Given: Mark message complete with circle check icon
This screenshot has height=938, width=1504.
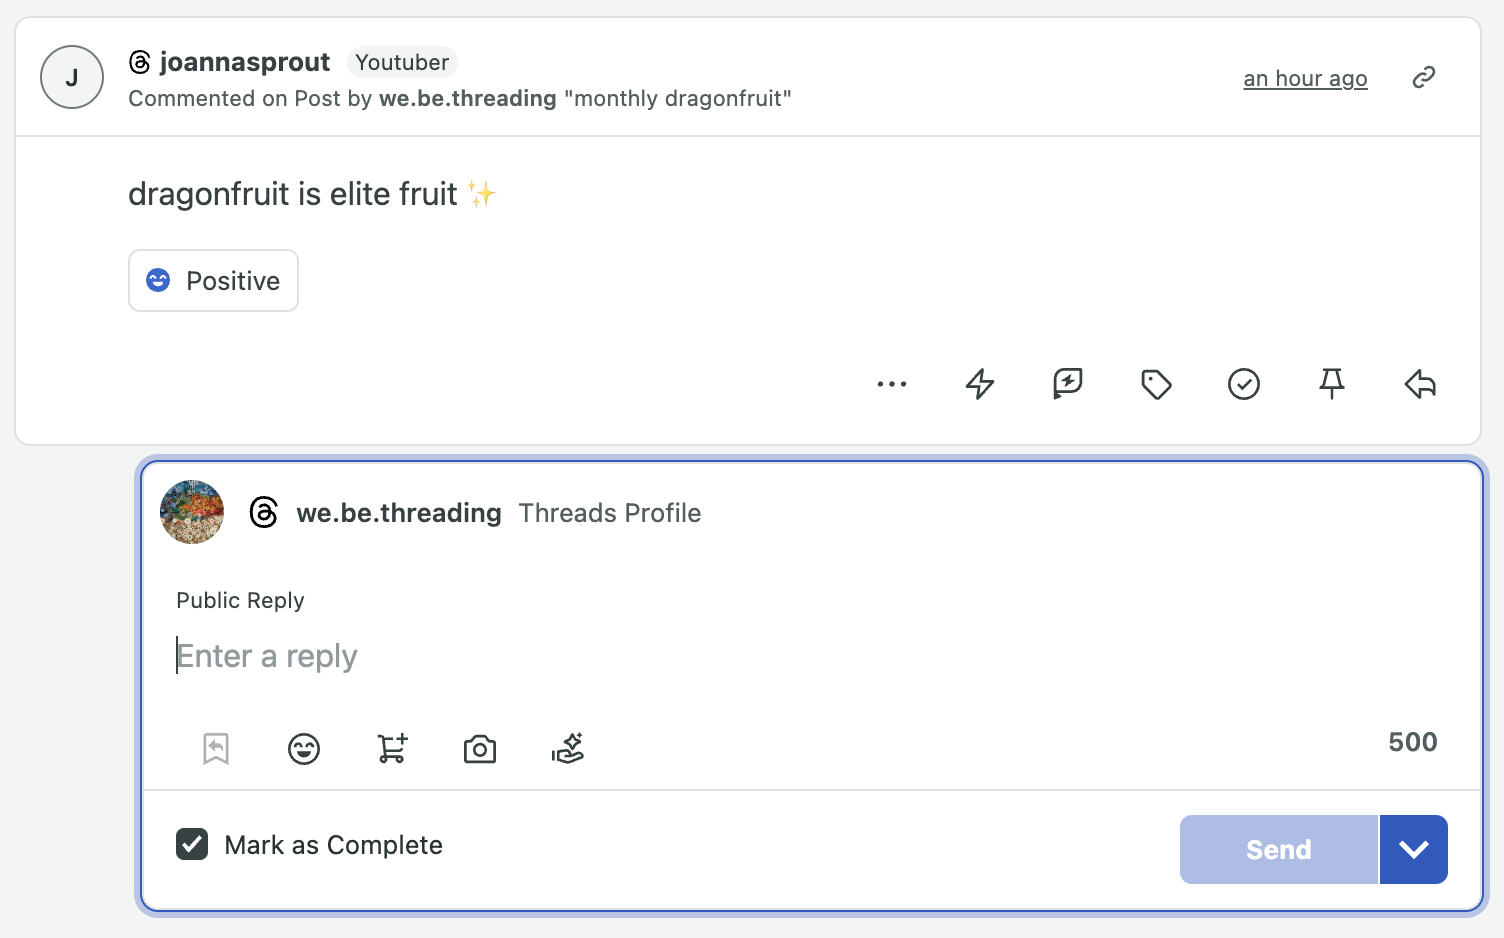Looking at the screenshot, I should (1244, 384).
